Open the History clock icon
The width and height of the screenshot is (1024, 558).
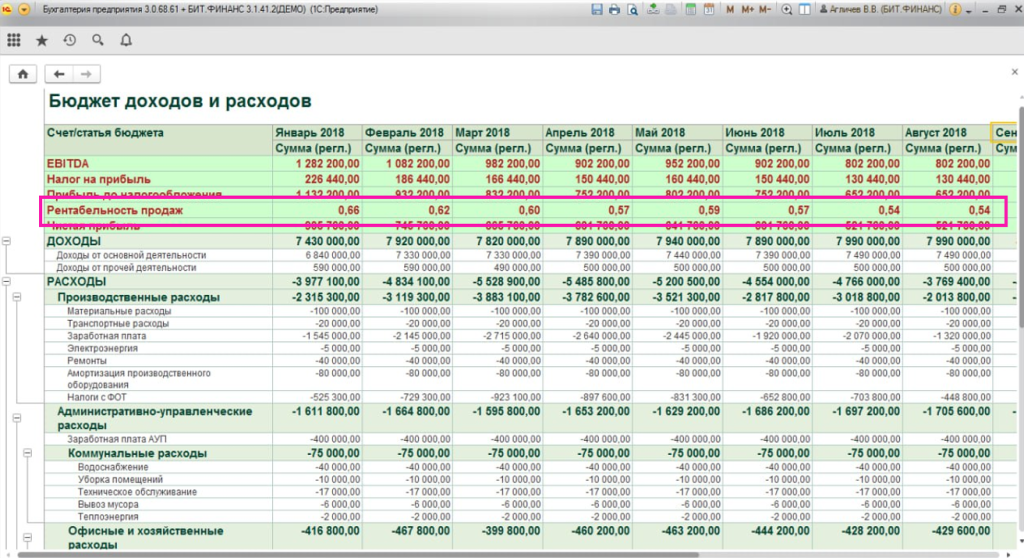click(x=69, y=41)
